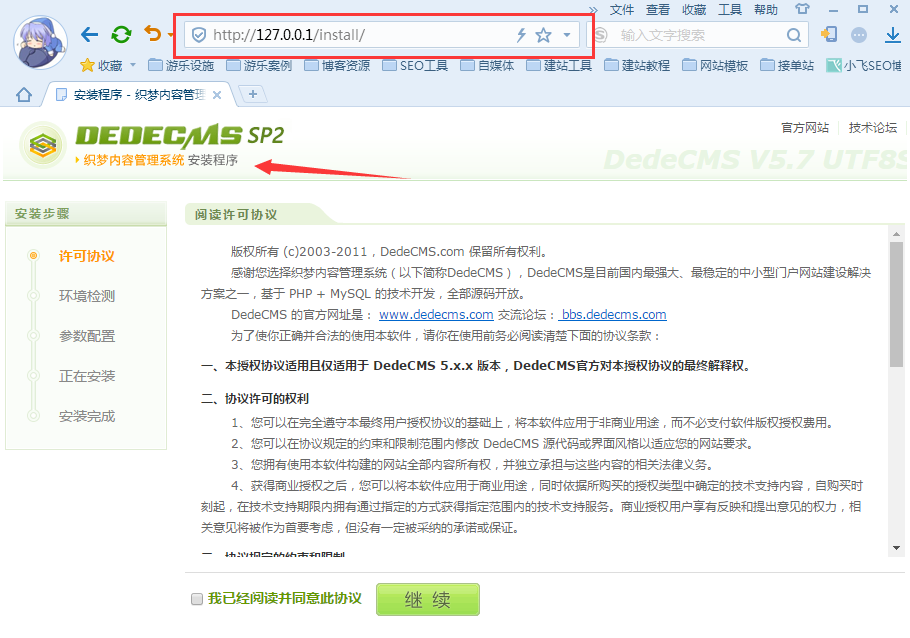Click the search box input field
The image size is (910, 638).
tap(699, 35)
